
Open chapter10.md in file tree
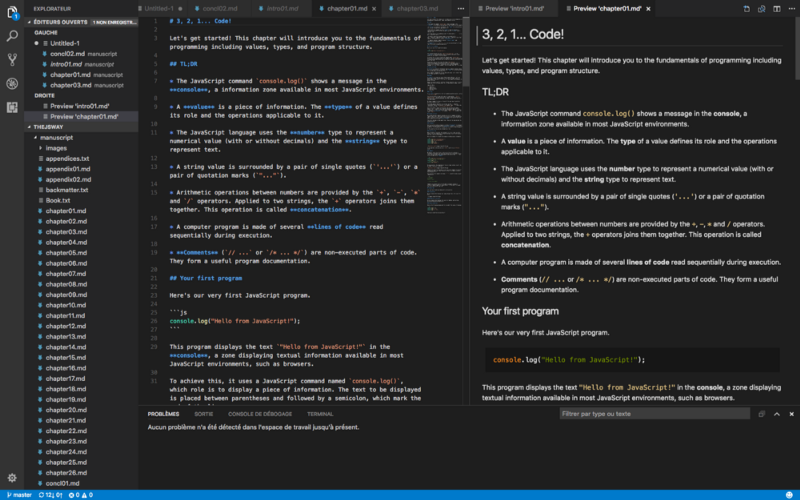point(81,305)
